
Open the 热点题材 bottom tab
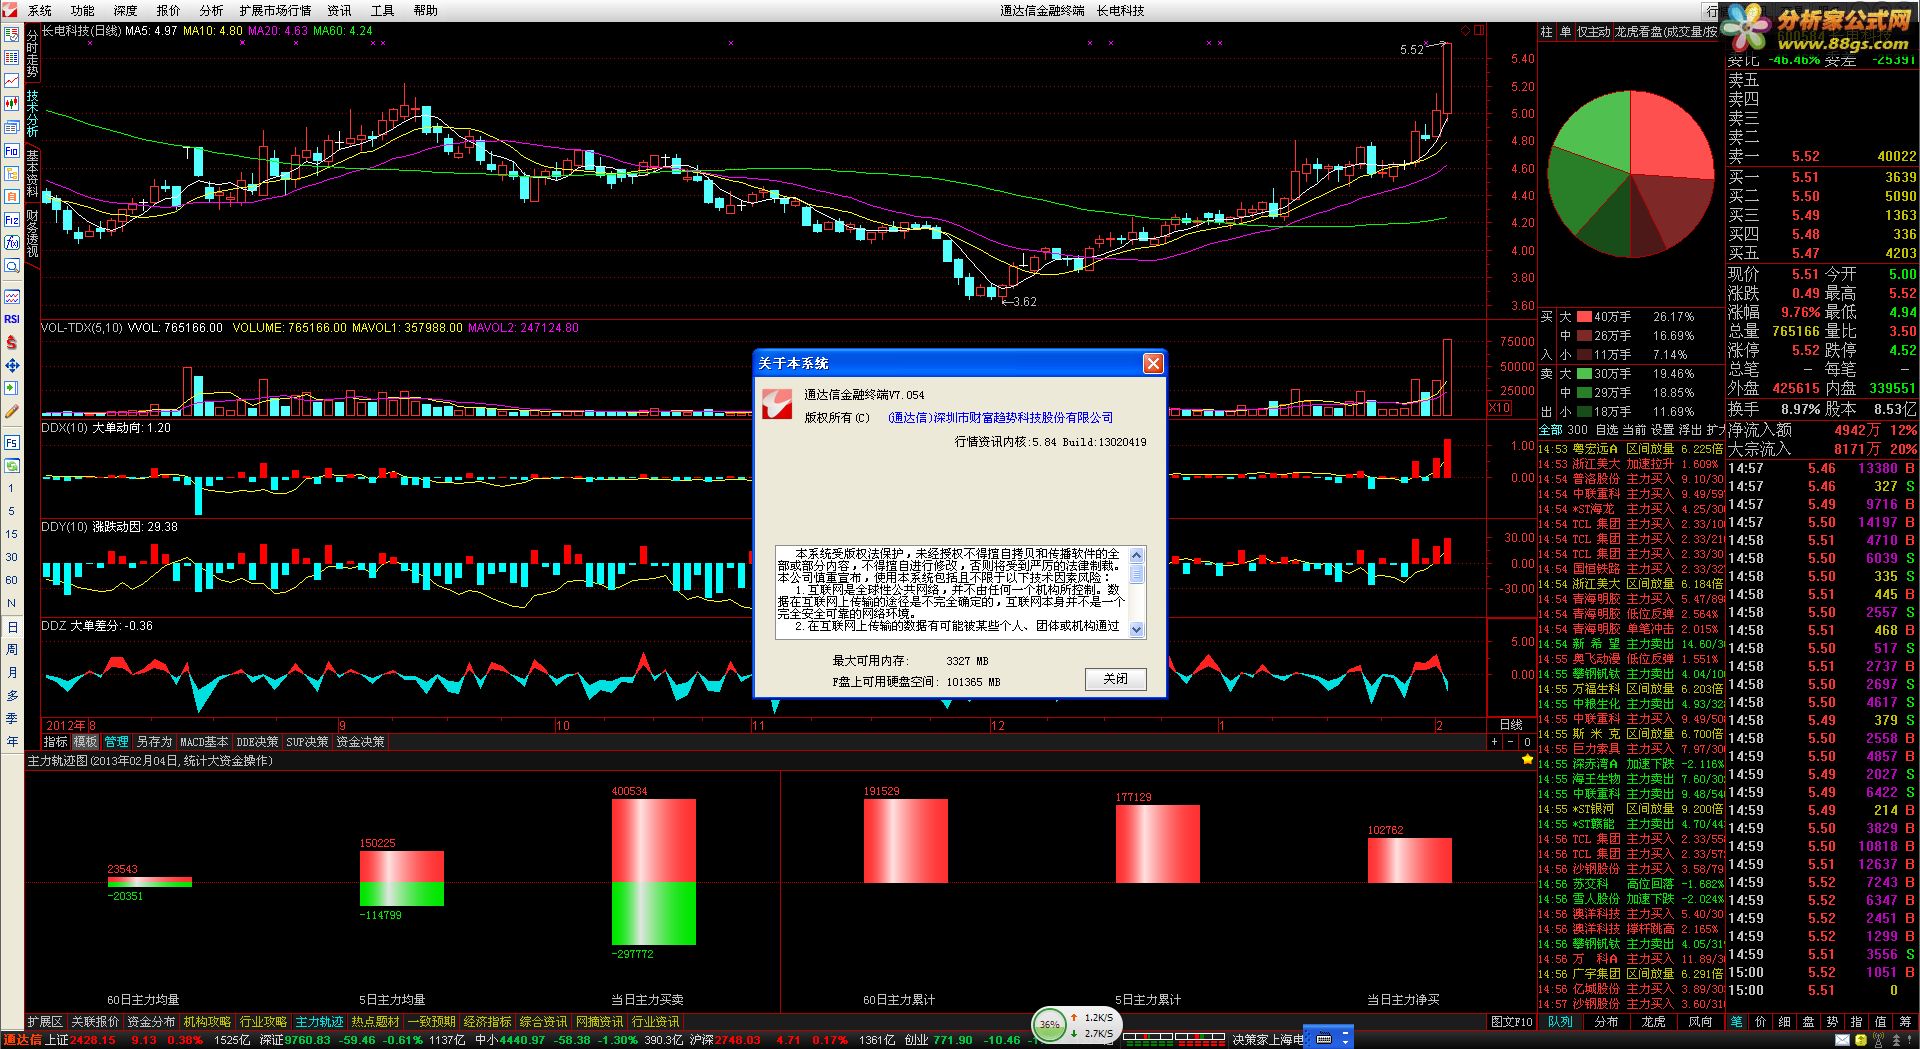pyautogui.click(x=375, y=1022)
